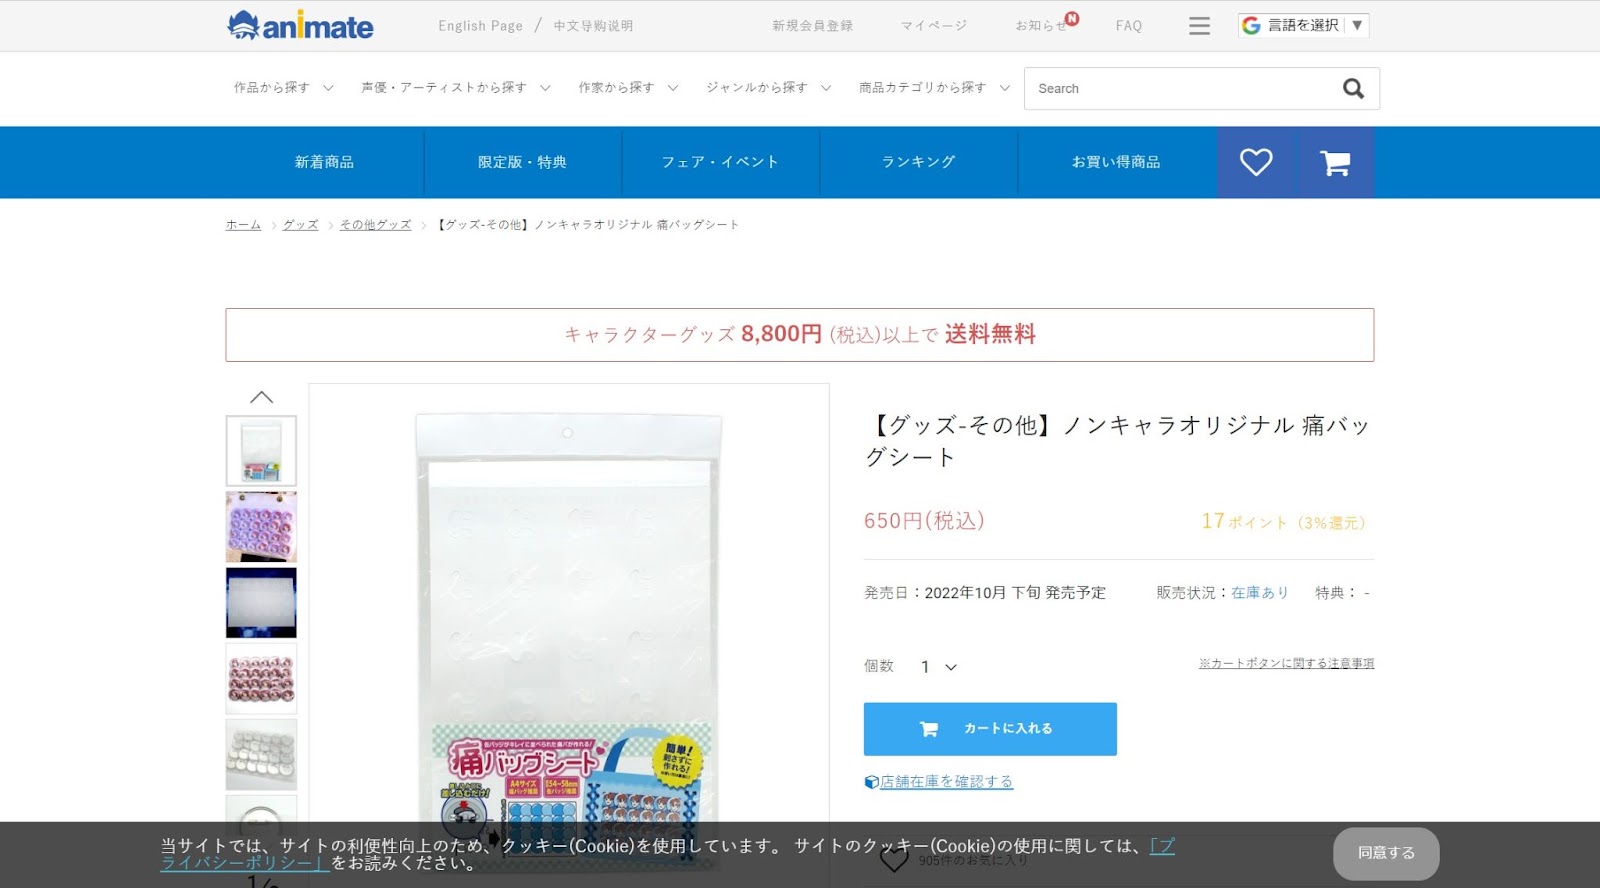1600x888 pixels.
Task: Click the store stock box icon
Action: point(871,782)
